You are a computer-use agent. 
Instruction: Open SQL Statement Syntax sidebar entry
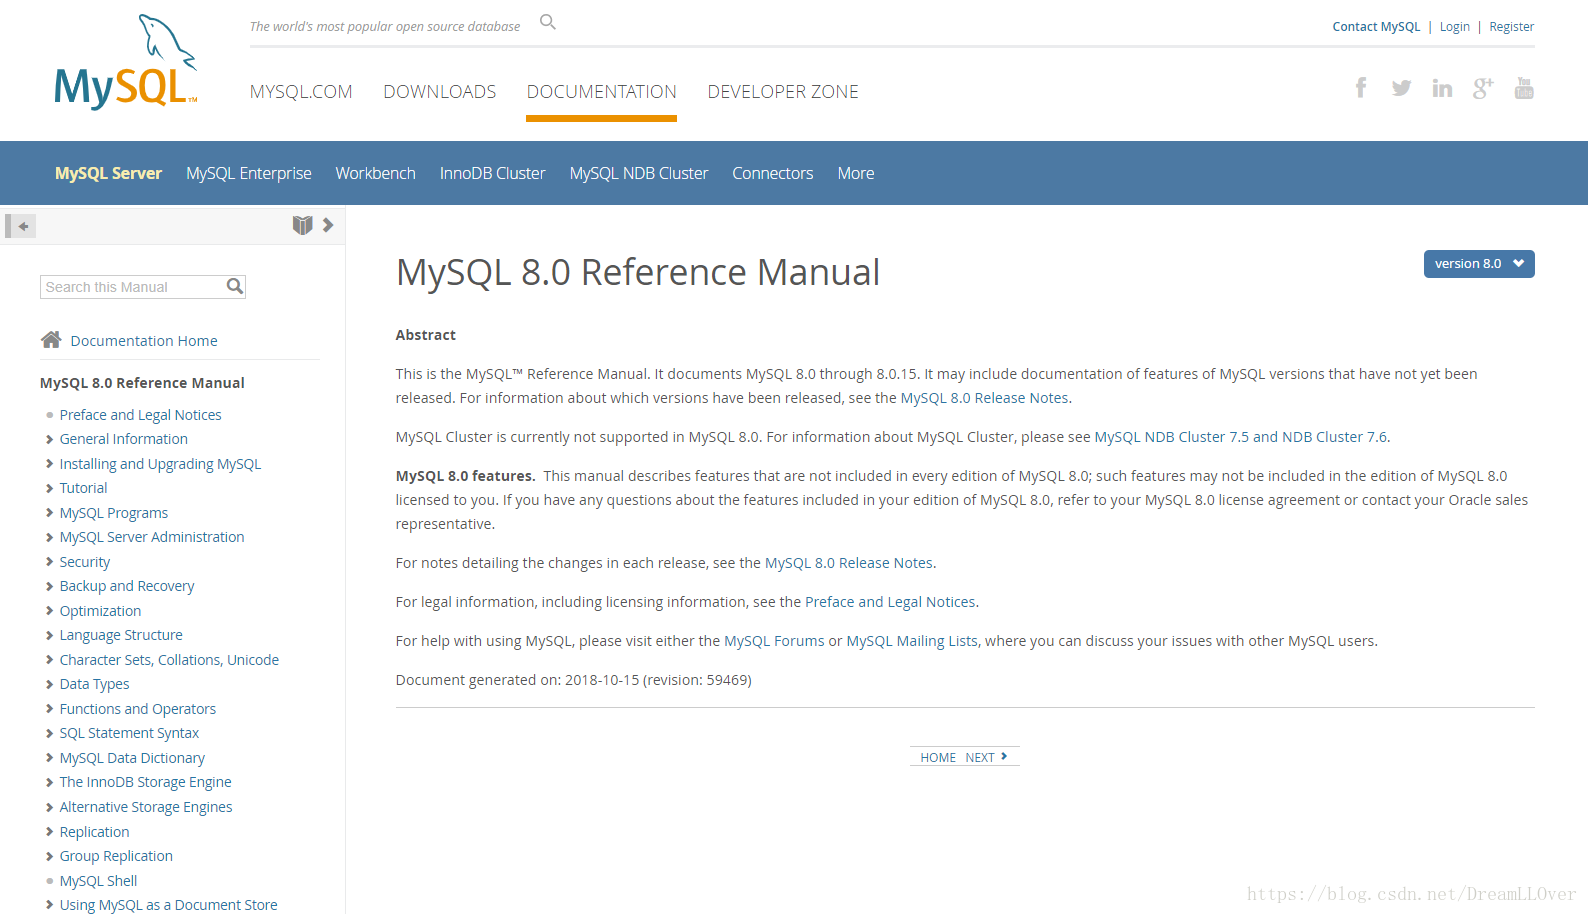pos(129,733)
